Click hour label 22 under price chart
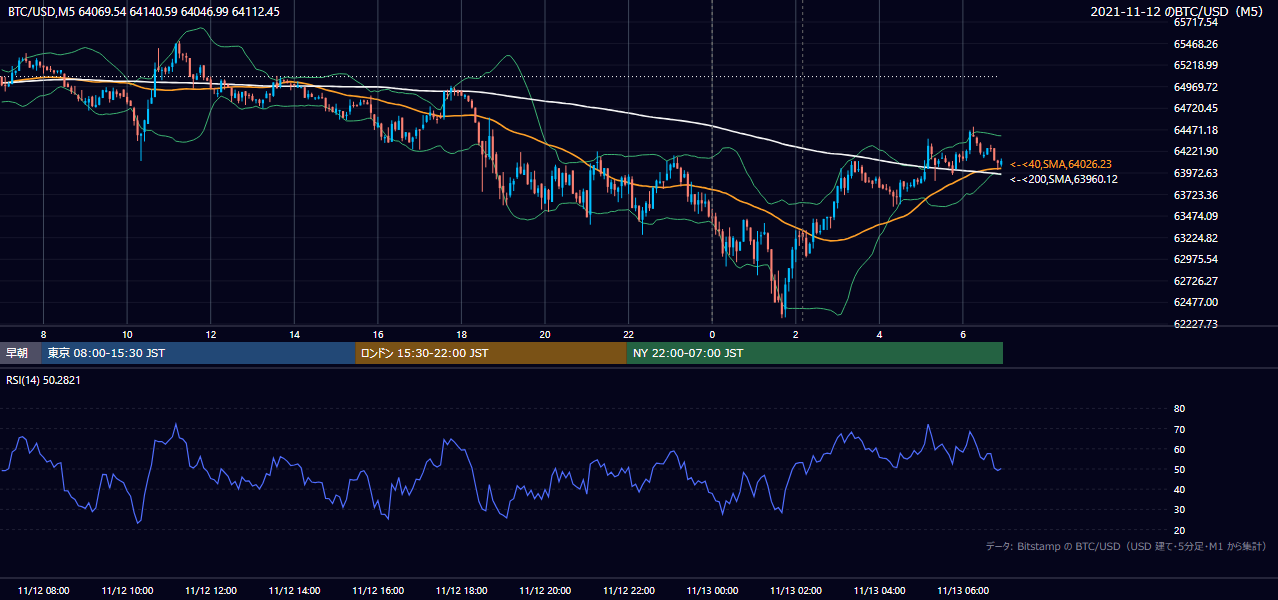The width and height of the screenshot is (1278, 600). coord(628,333)
